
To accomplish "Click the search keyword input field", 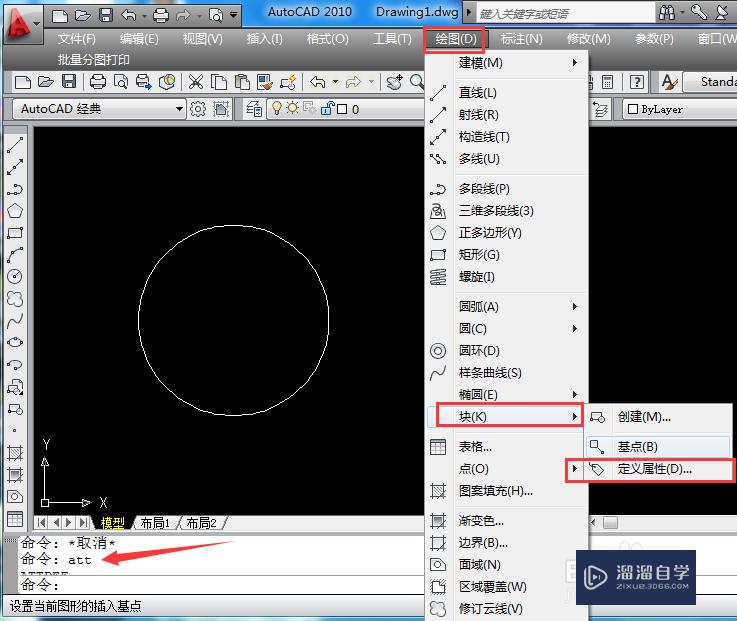I will (x=565, y=14).
